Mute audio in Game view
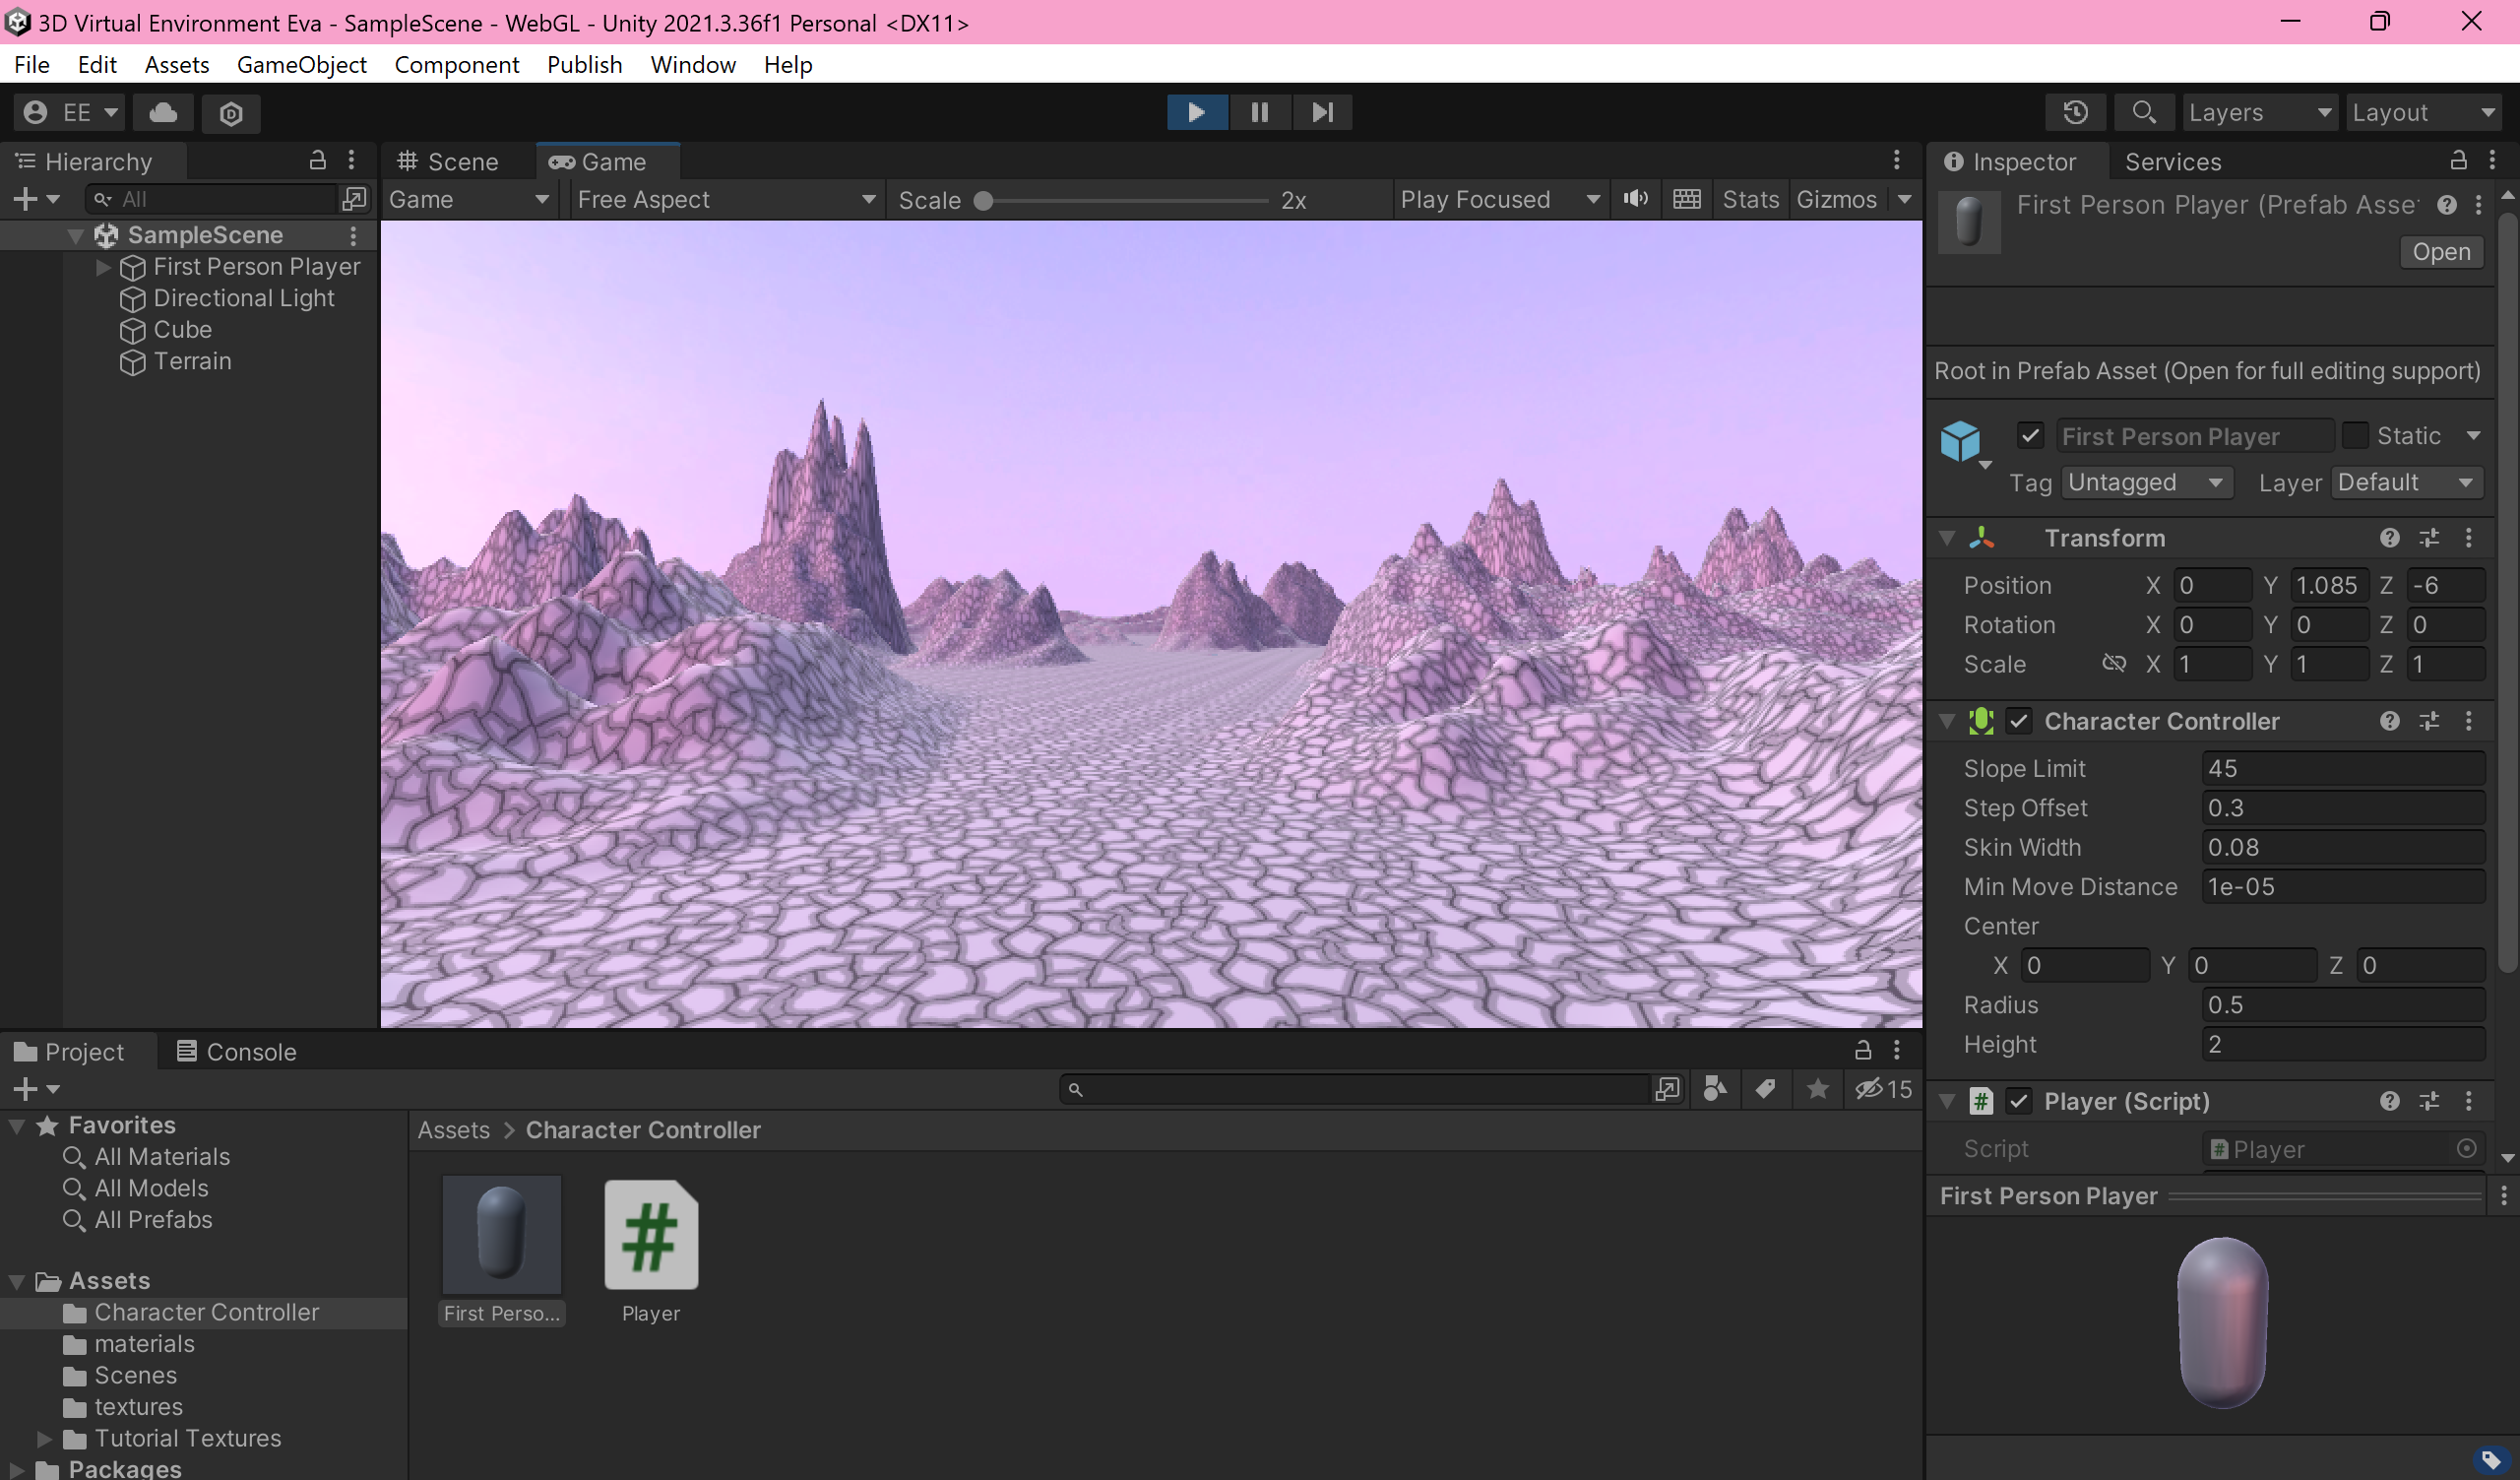2520x1480 pixels. pos(1635,199)
